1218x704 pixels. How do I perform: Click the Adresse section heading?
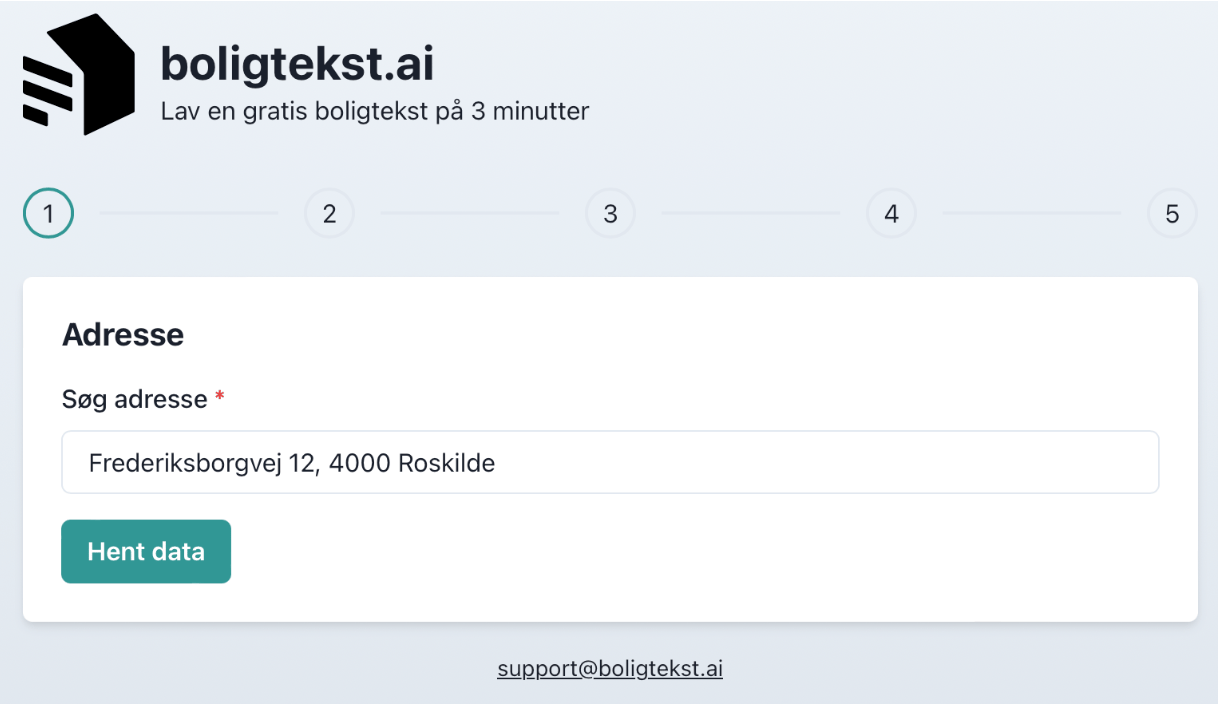[123, 335]
